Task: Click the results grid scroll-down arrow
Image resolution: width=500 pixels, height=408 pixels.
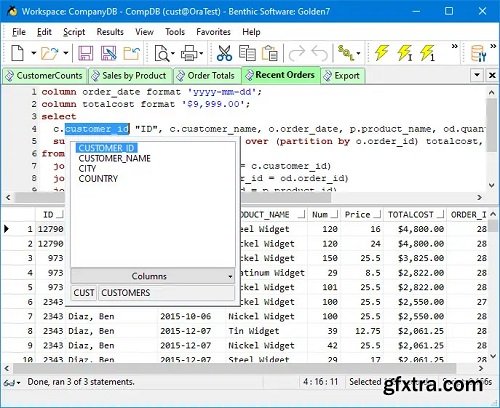Action: (x=493, y=356)
